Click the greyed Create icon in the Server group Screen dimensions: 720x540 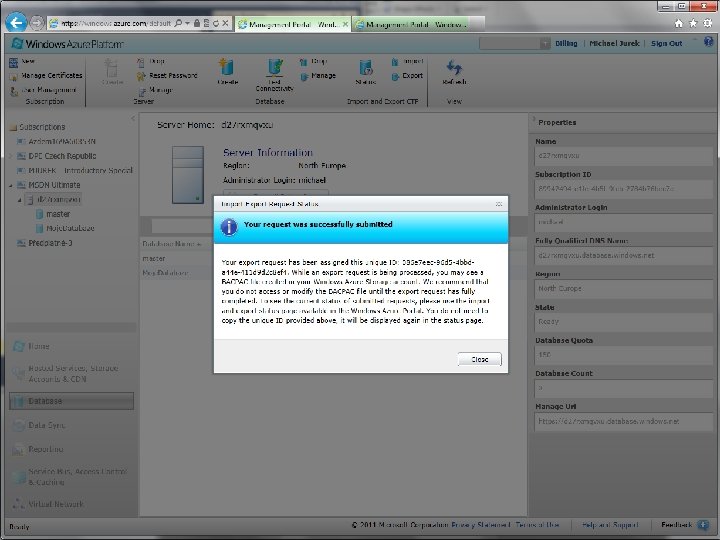(x=112, y=68)
